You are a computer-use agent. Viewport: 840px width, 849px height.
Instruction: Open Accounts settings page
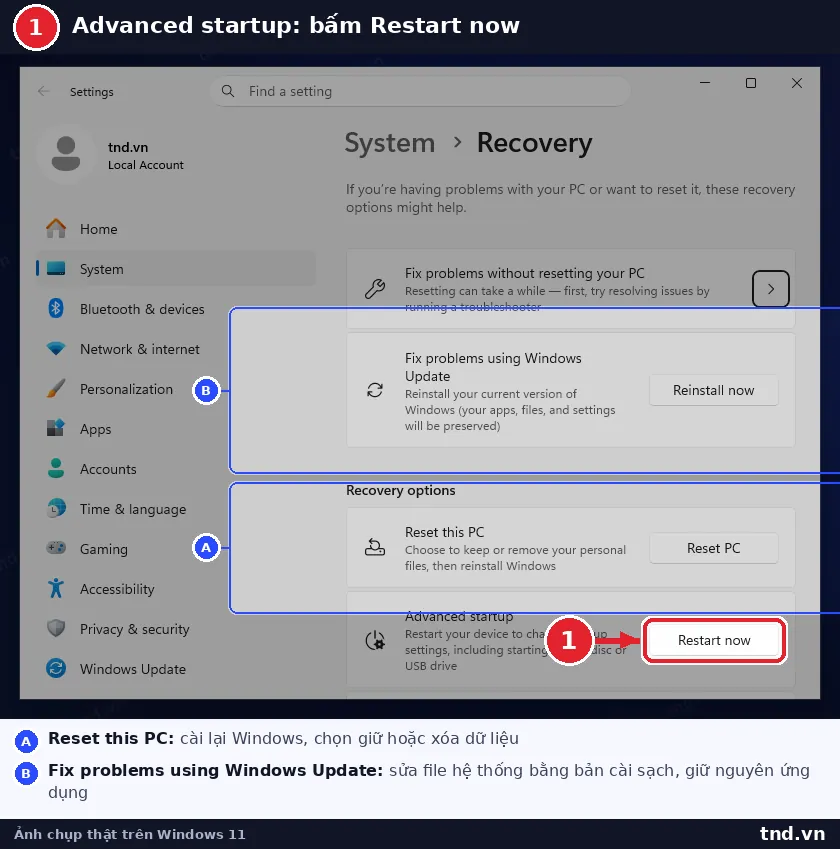pos(176,469)
